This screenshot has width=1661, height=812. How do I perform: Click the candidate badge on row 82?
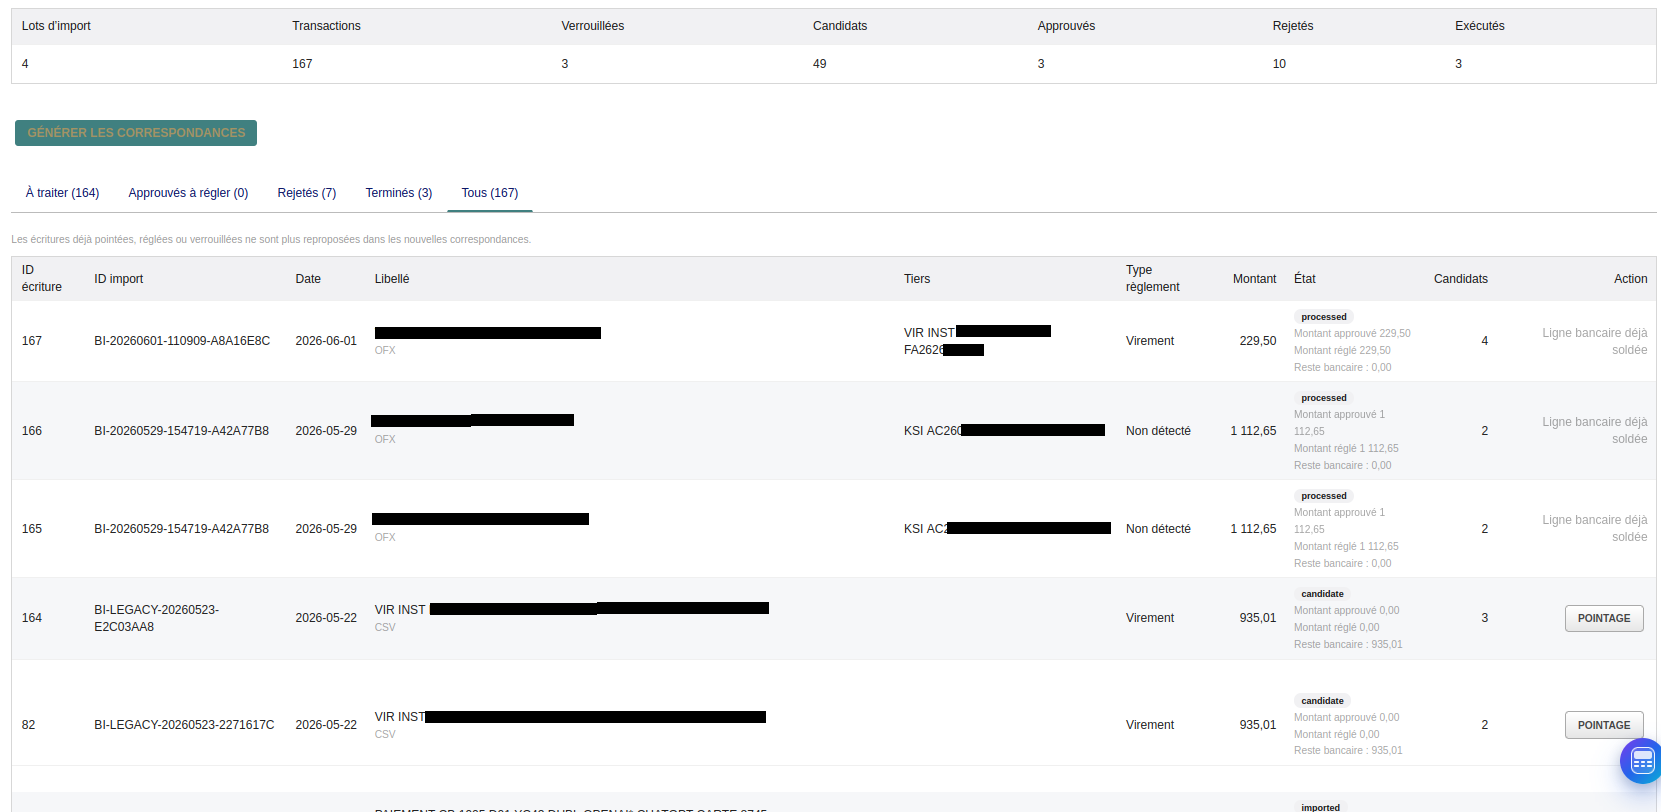(x=1322, y=701)
